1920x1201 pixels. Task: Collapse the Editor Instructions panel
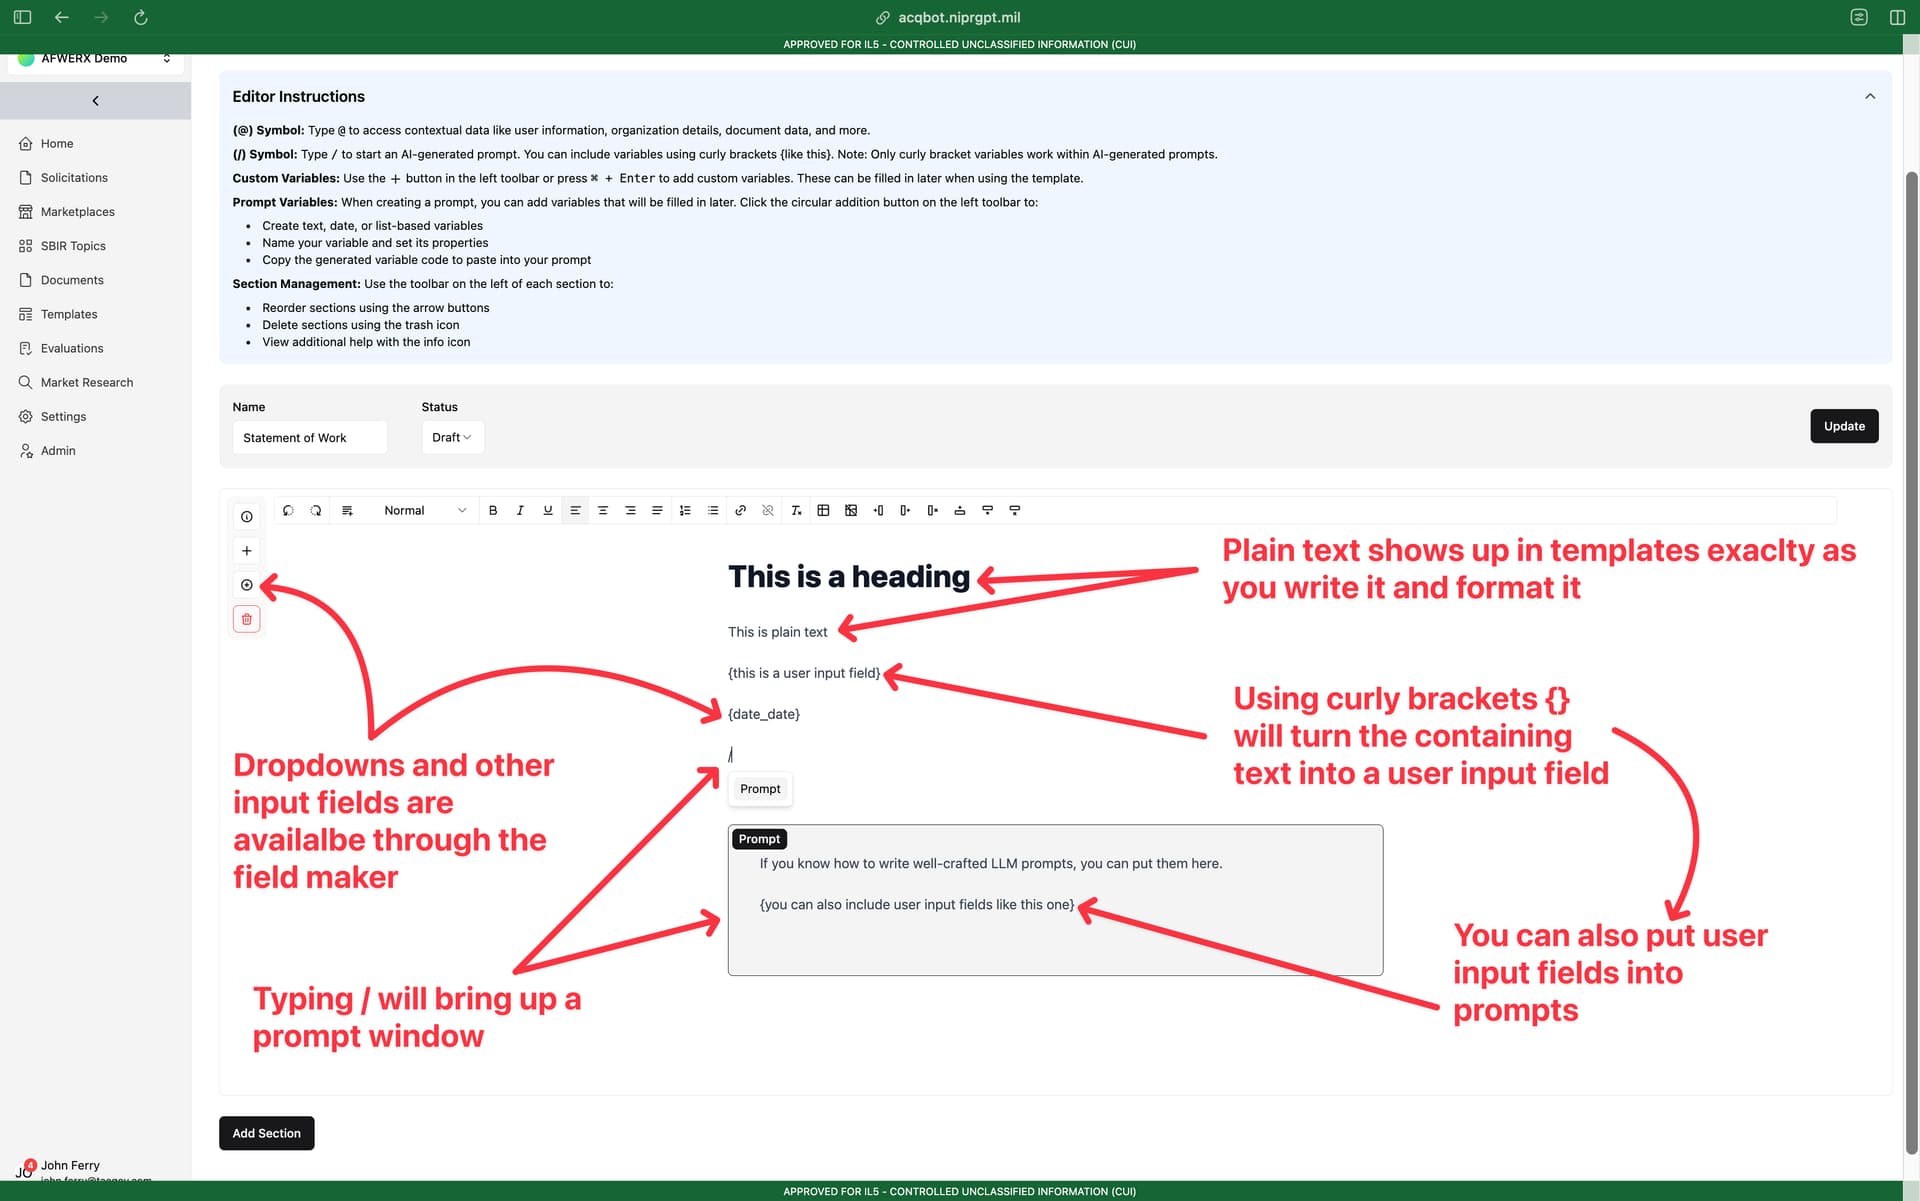[x=1870, y=96]
